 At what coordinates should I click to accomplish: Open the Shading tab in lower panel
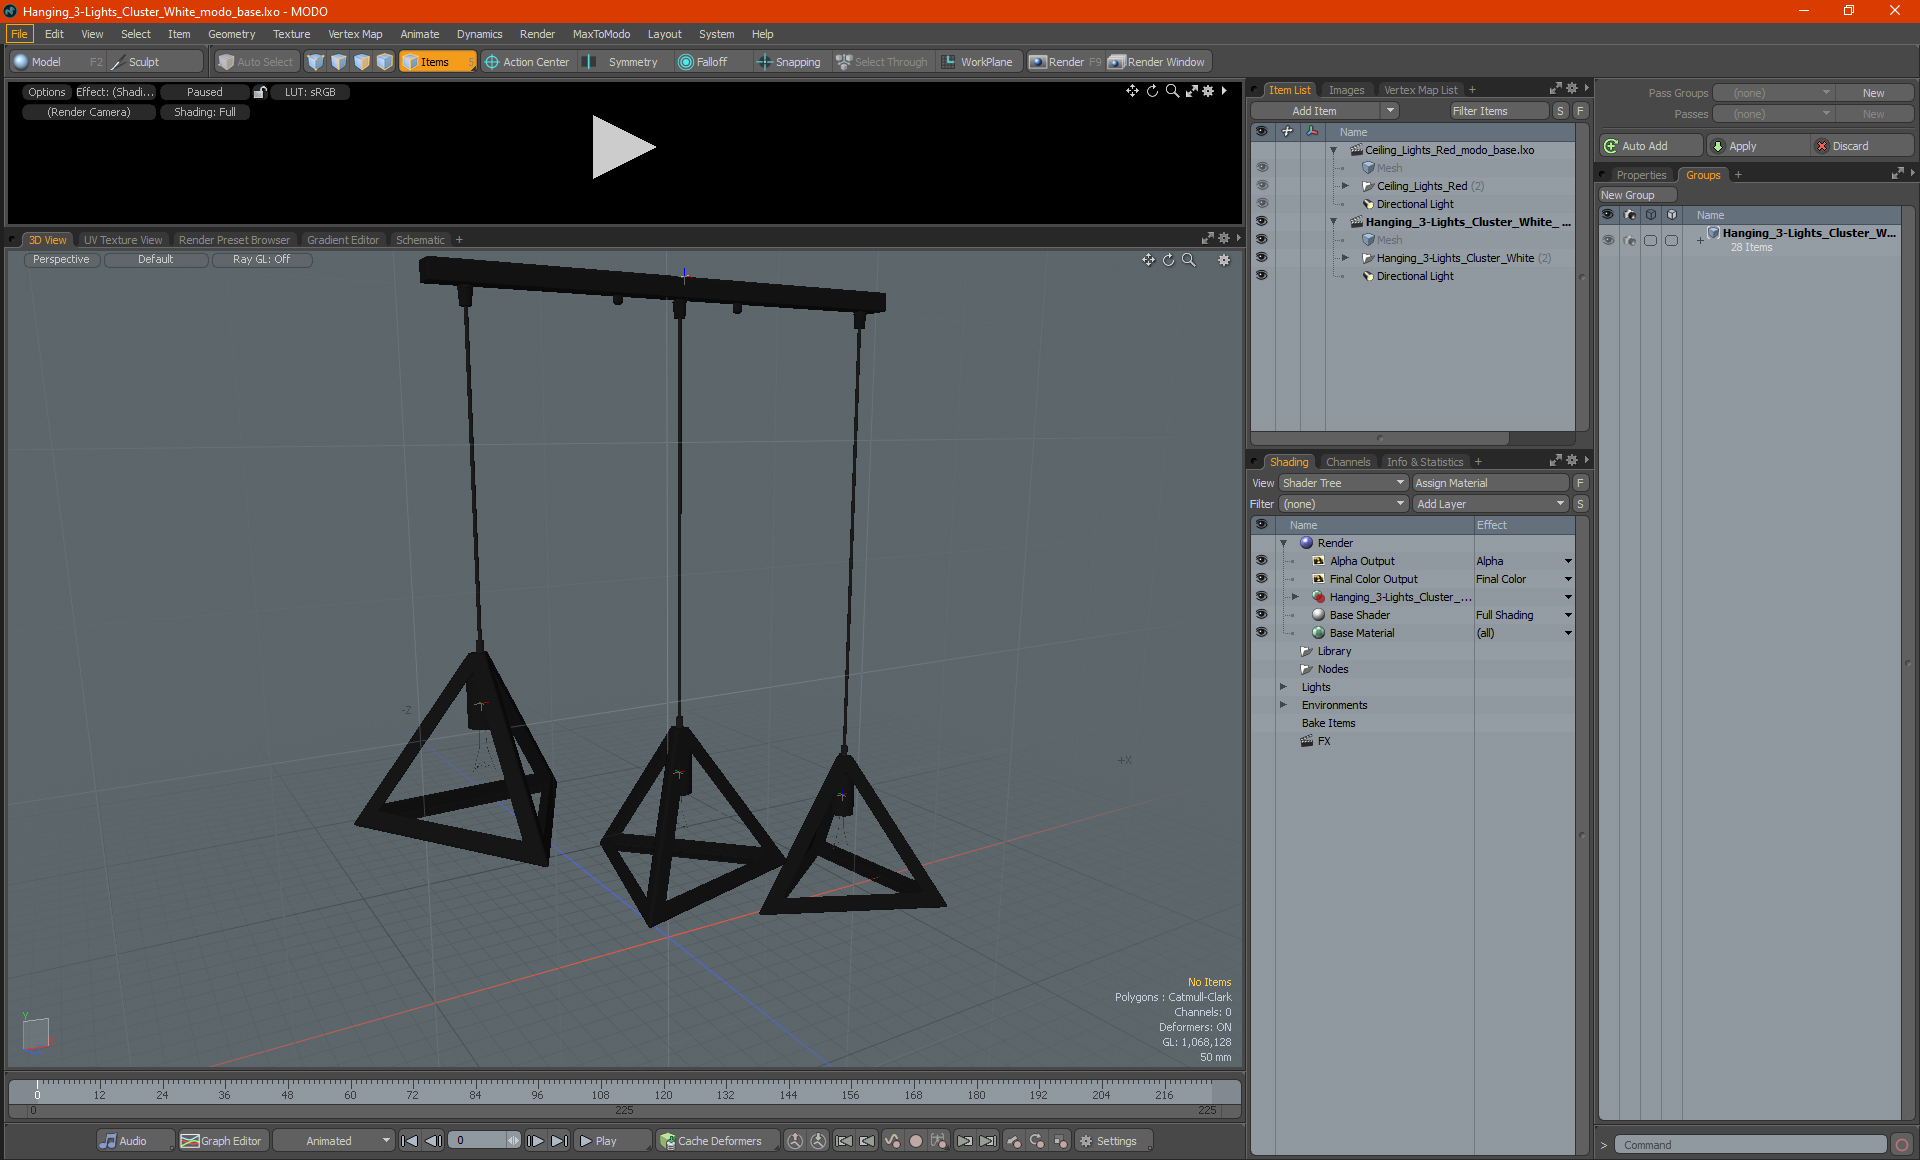[x=1286, y=461]
